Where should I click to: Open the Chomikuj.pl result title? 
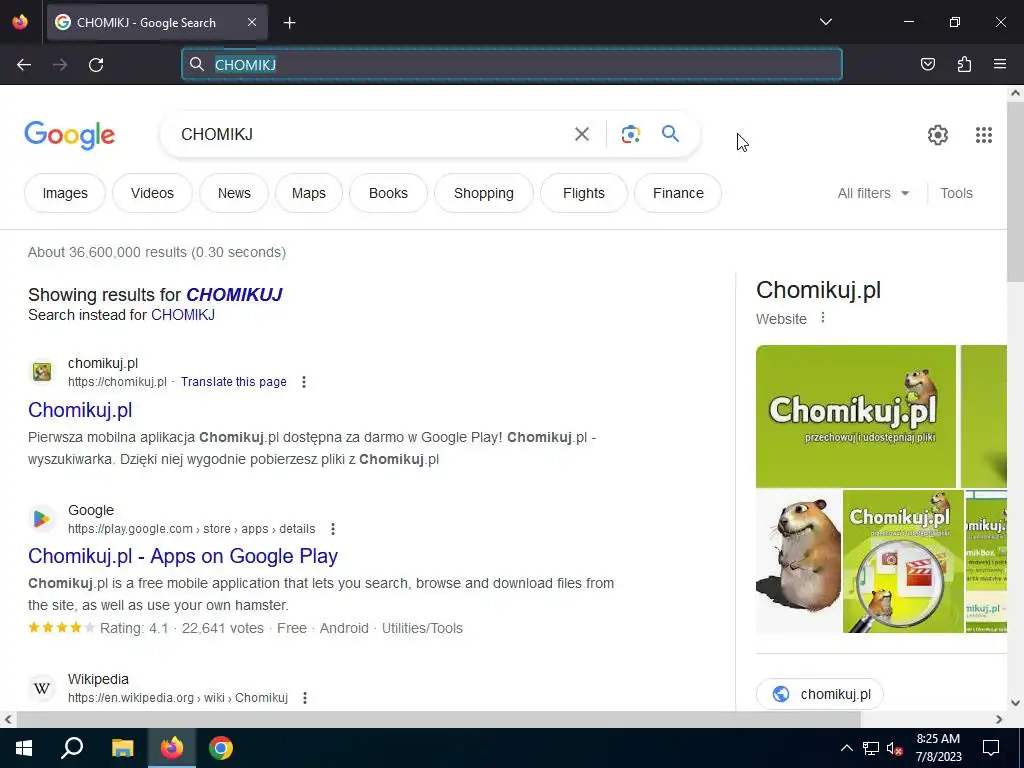80,410
